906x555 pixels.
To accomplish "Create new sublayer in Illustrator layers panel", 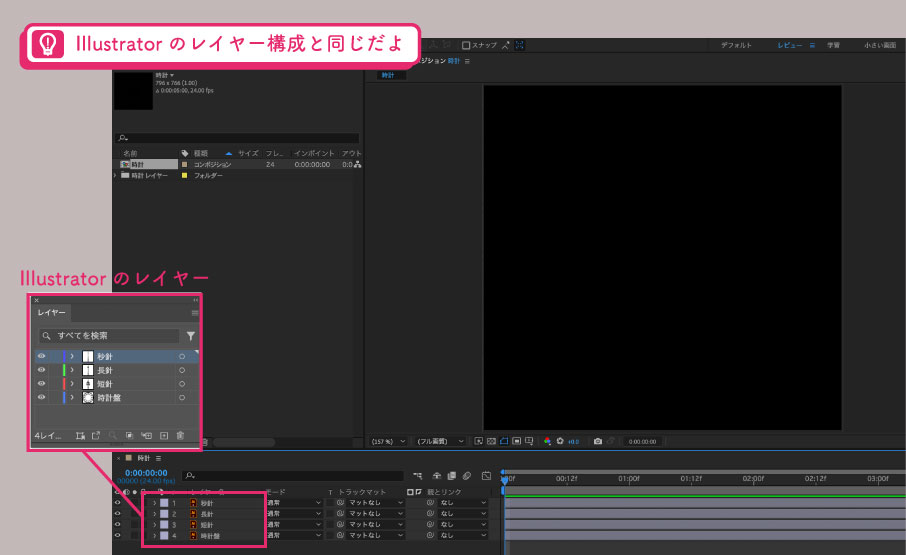I will (x=147, y=435).
